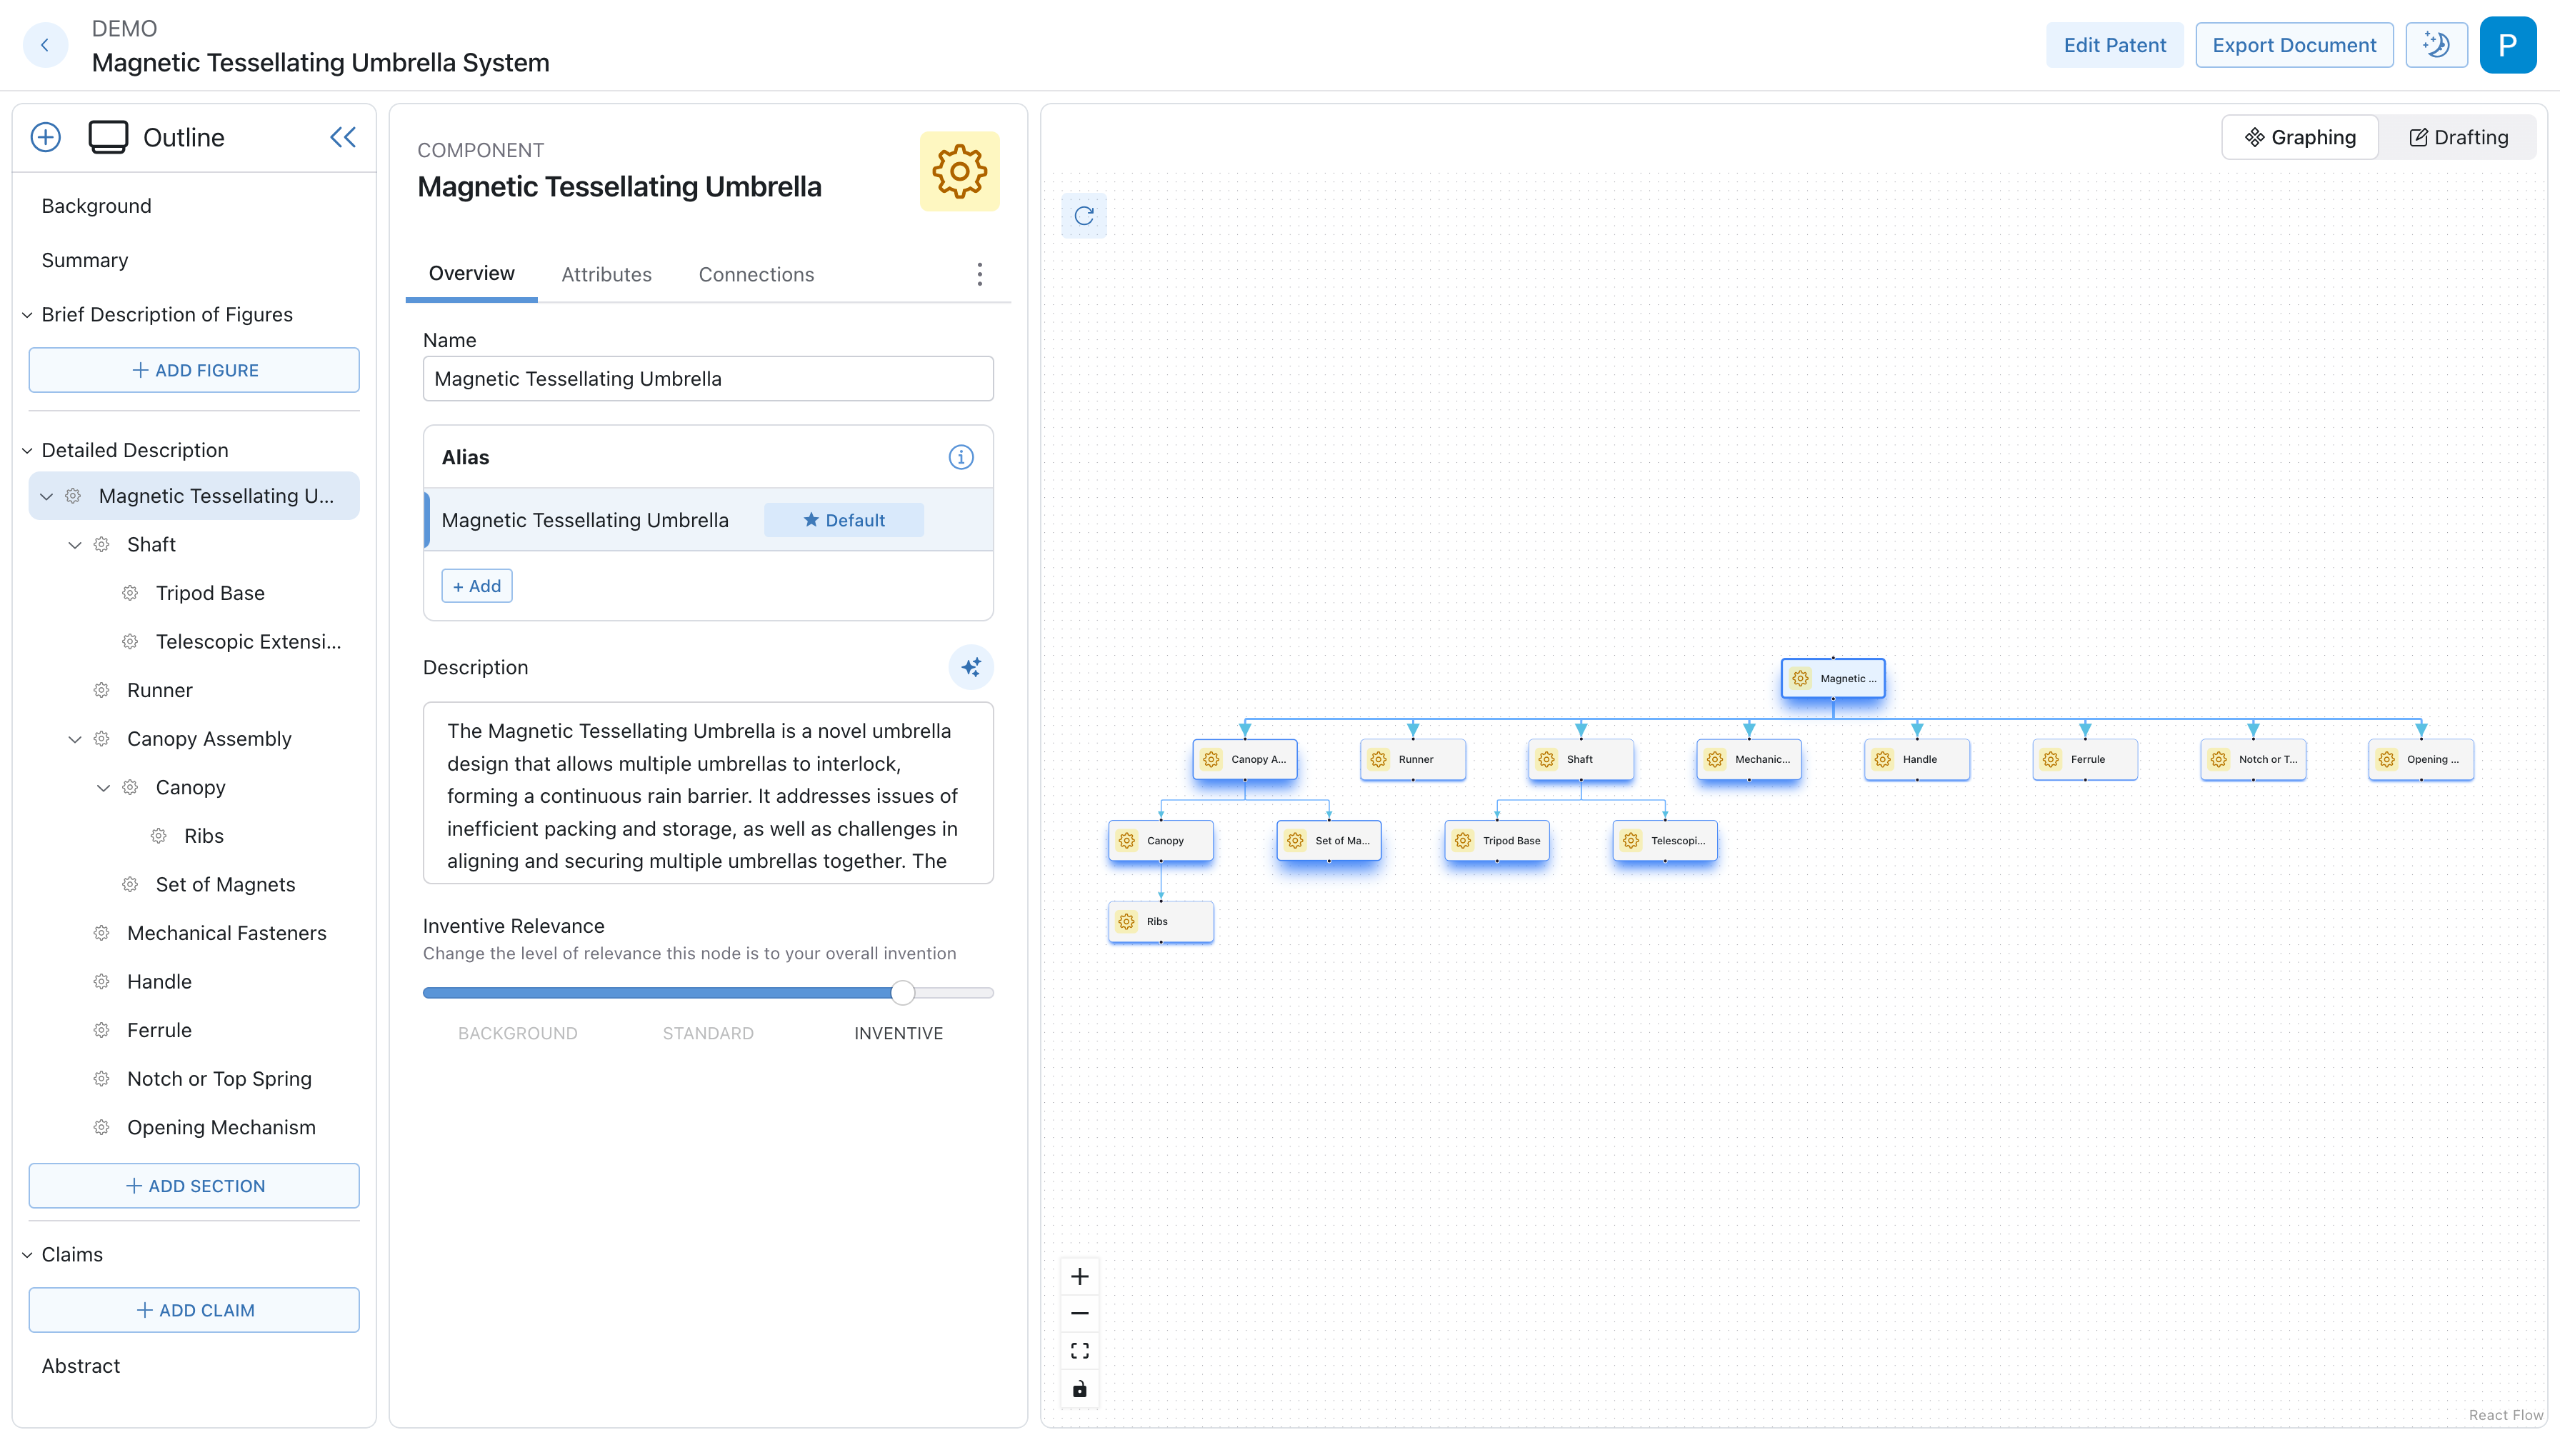
Task: Collapse the Outline panel with the double chevron
Action: tap(343, 137)
